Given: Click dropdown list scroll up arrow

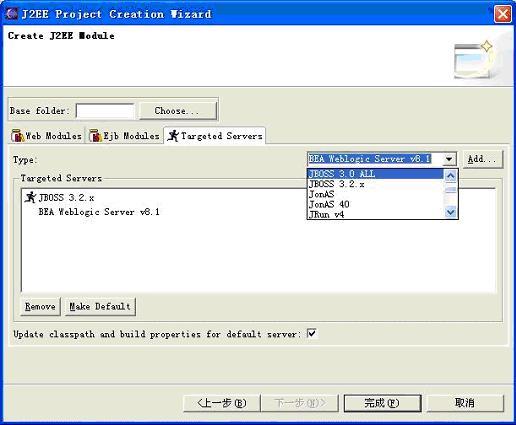Looking at the screenshot, I should pos(451,176).
